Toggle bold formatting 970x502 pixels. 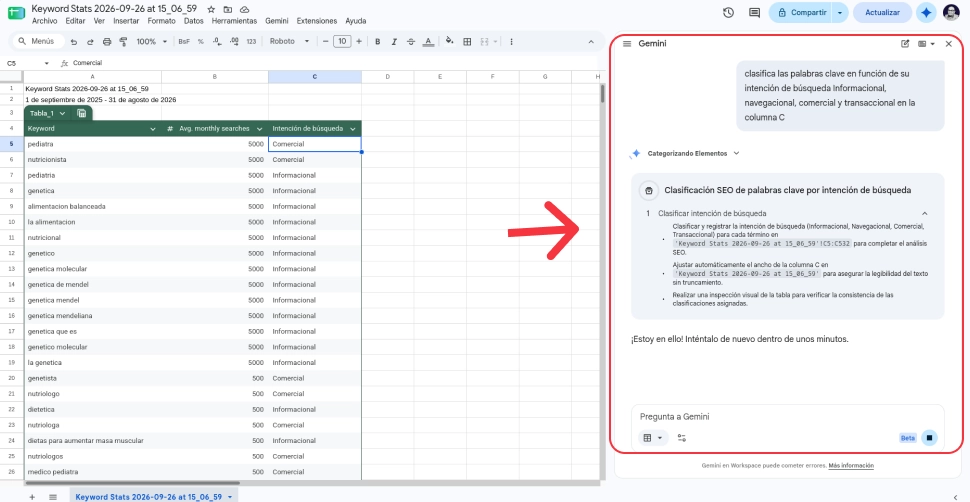[x=377, y=41]
